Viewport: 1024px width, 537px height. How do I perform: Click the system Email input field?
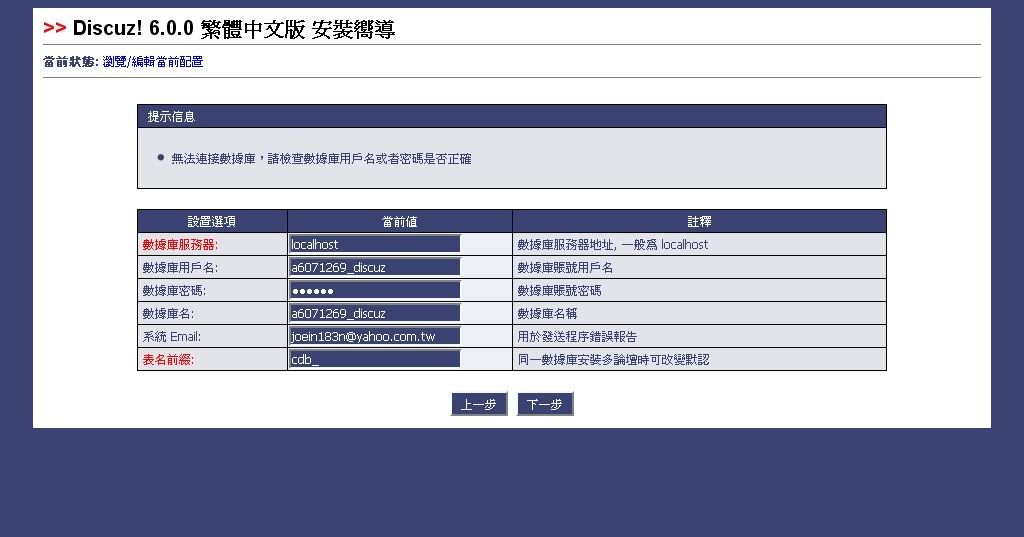tap(375, 336)
